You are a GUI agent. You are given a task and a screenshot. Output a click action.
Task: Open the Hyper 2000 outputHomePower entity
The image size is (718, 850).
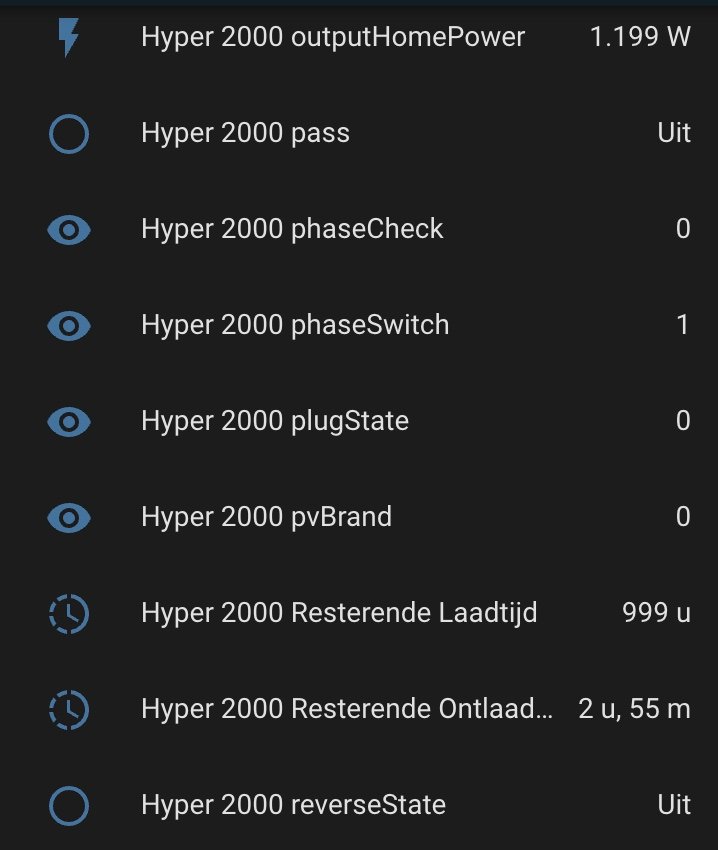(x=333, y=37)
